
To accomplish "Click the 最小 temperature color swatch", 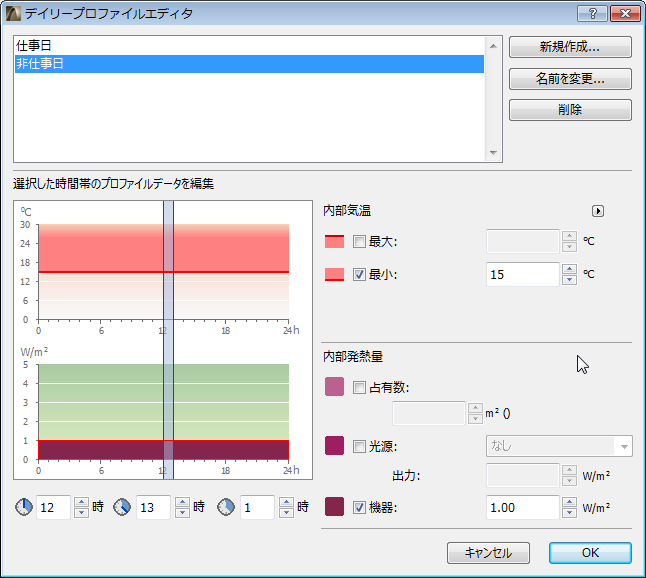I will coord(334,274).
